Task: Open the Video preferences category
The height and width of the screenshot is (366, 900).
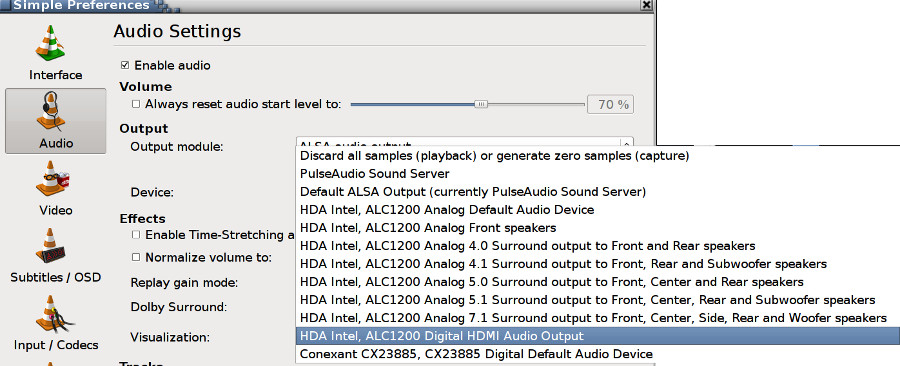Action: (x=56, y=188)
